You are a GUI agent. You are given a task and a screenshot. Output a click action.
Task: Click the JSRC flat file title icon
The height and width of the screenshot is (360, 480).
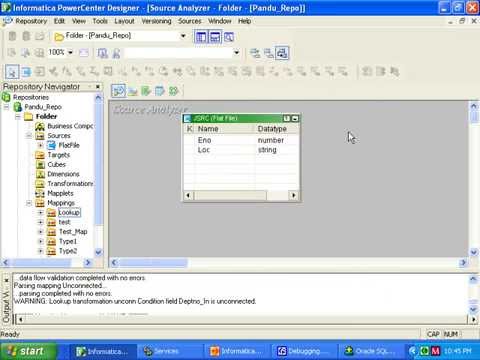coord(188,118)
